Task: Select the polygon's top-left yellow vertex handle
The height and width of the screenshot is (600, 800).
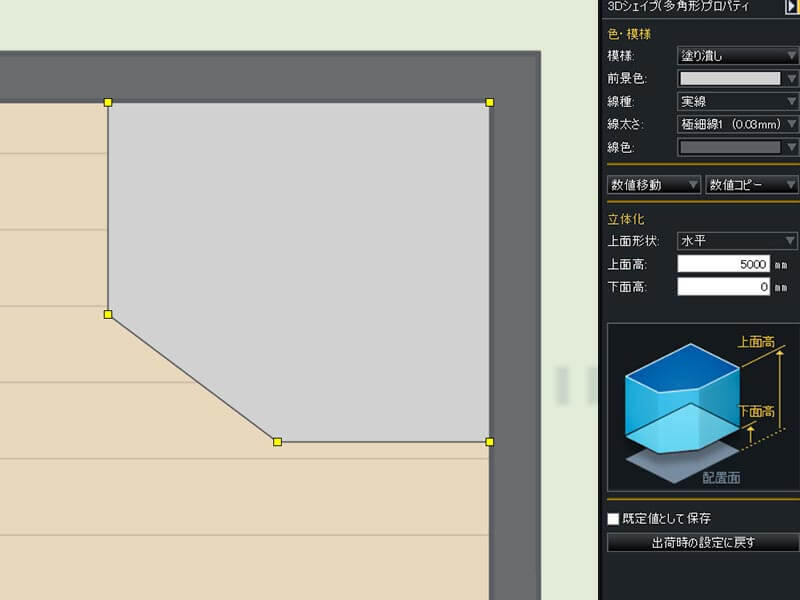Action: [108, 102]
